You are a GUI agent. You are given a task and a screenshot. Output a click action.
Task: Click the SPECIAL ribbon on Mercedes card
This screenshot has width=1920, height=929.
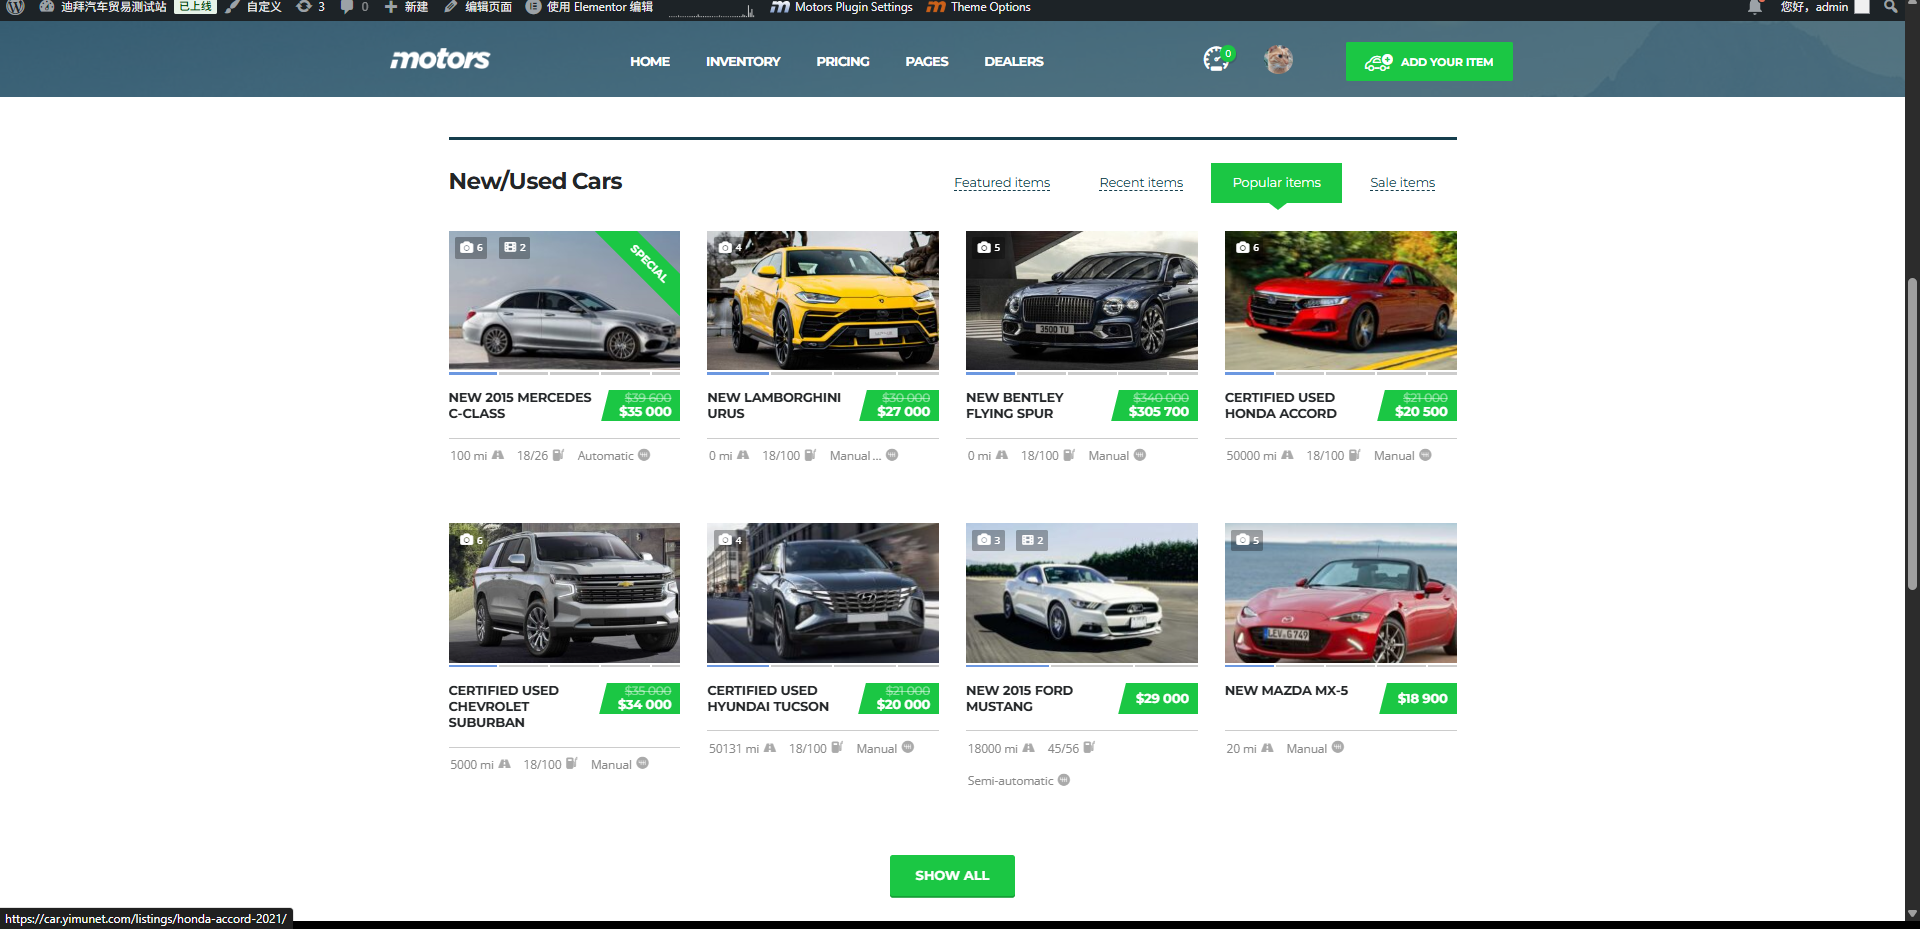(648, 263)
